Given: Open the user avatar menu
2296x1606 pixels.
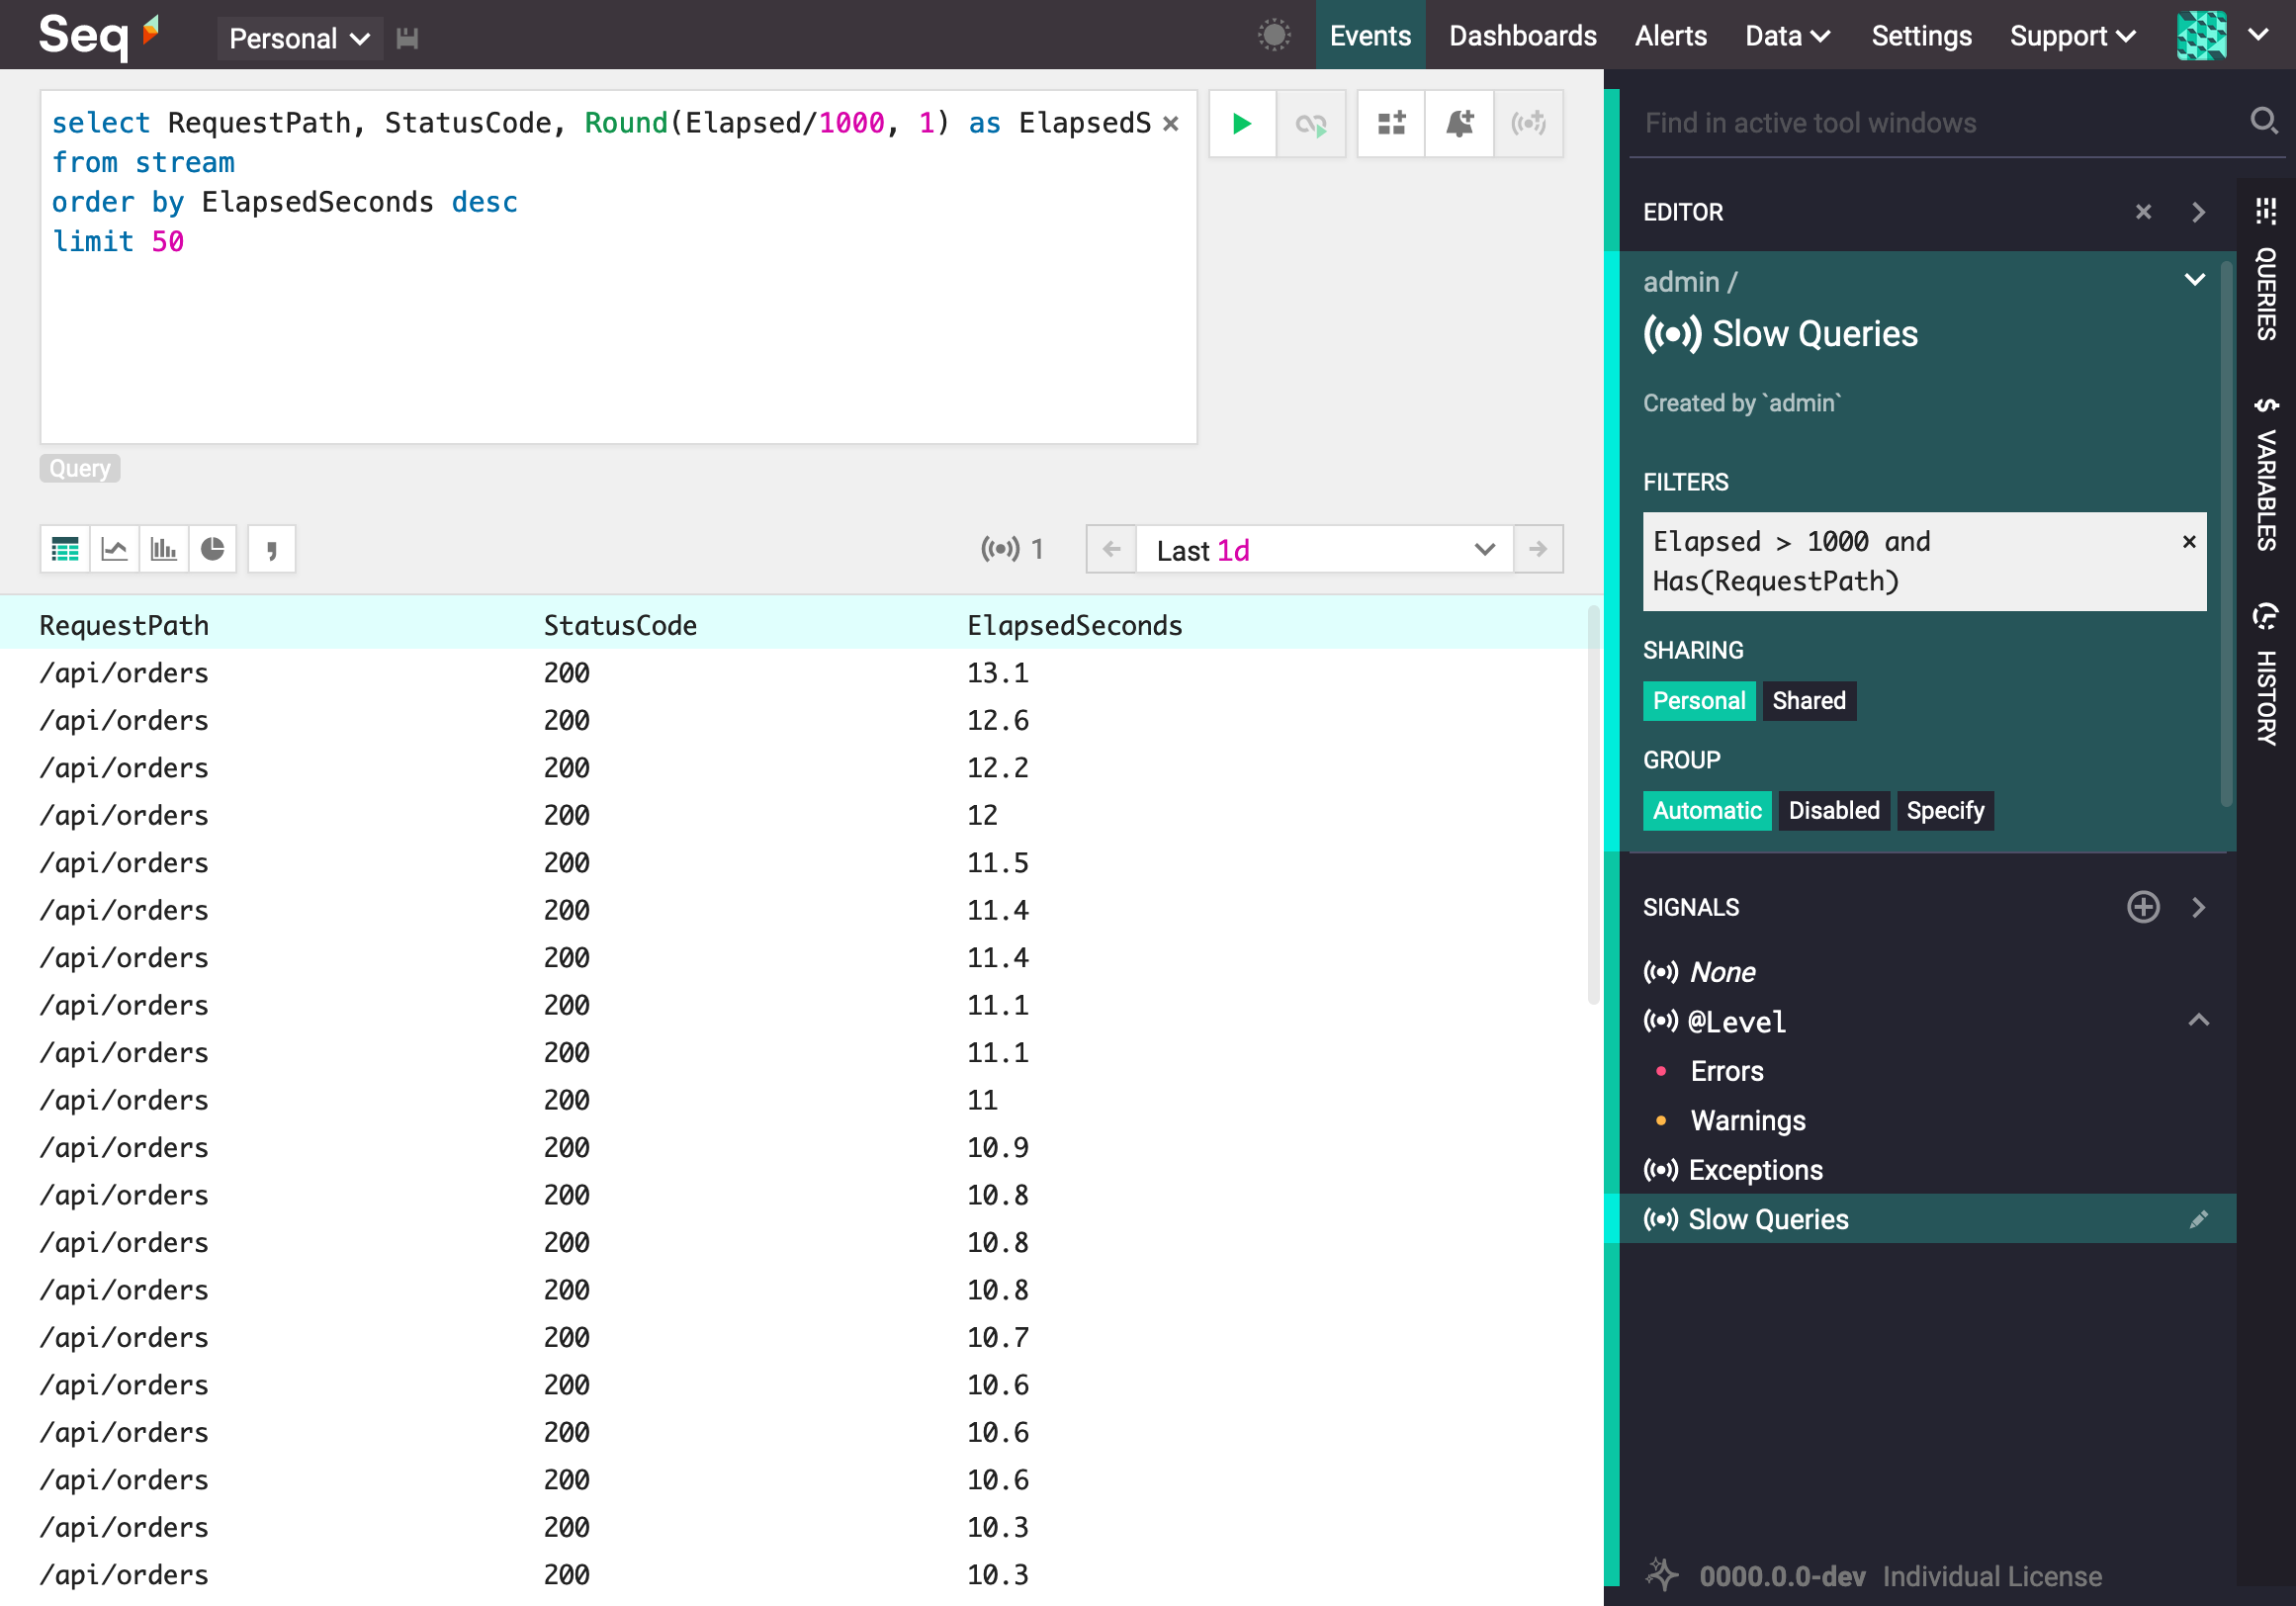Looking at the screenshot, I should [x=2201, y=36].
